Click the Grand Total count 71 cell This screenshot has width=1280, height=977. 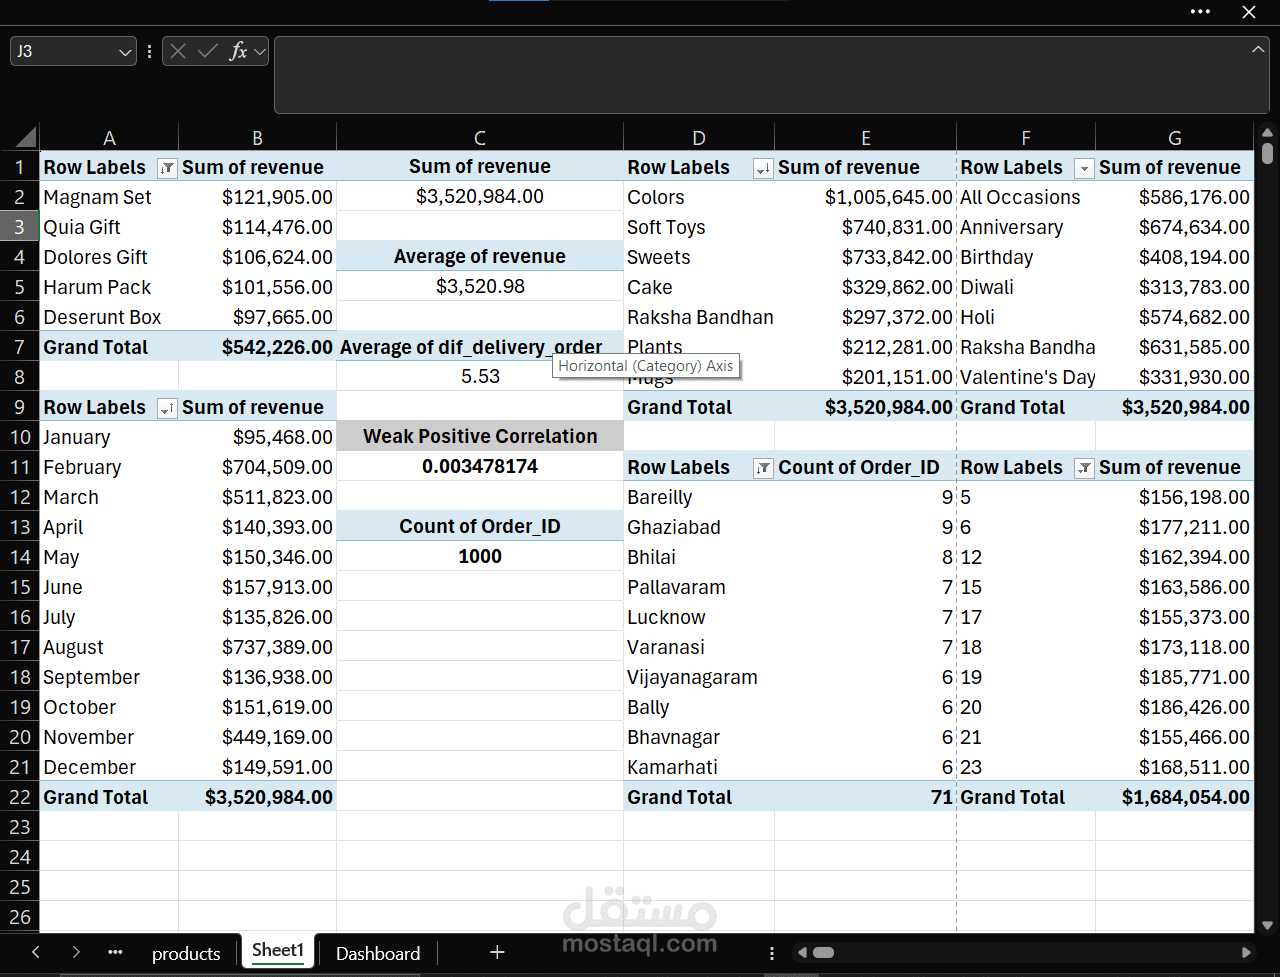865,797
